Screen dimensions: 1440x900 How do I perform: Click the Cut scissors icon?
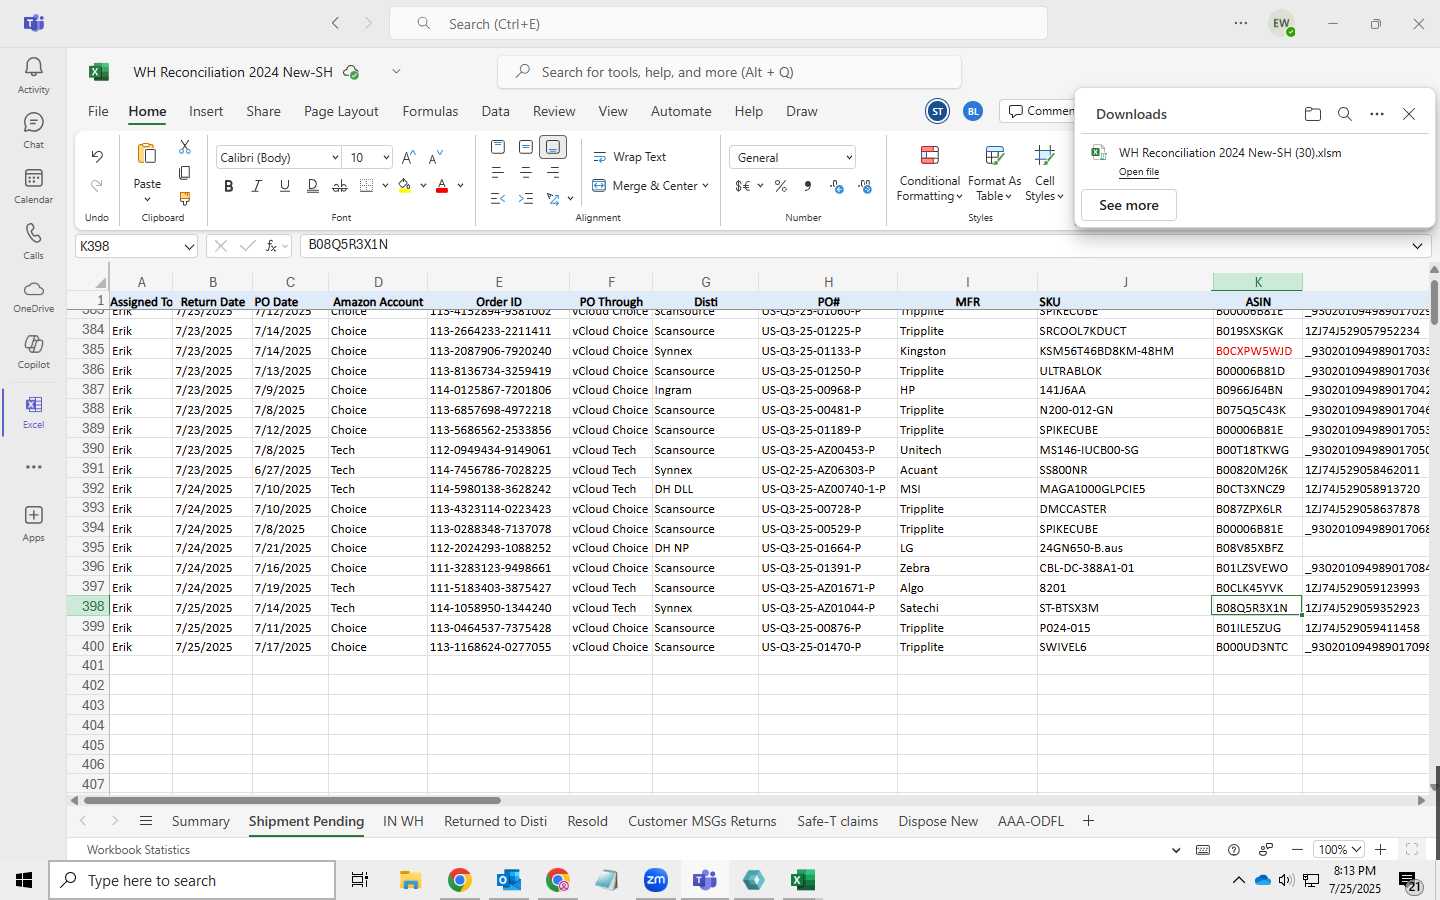(x=185, y=146)
